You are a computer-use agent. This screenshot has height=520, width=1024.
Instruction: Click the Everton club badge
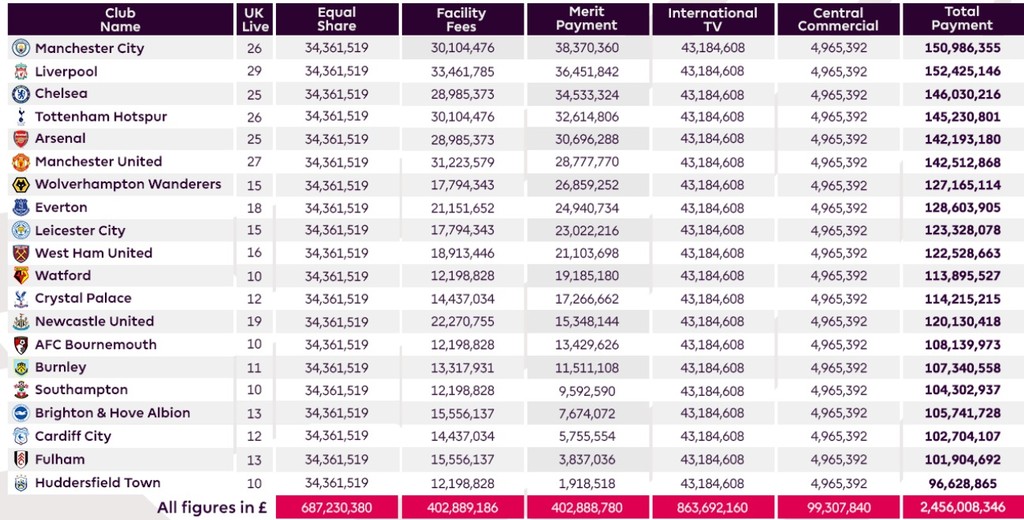click(x=20, y=208)
